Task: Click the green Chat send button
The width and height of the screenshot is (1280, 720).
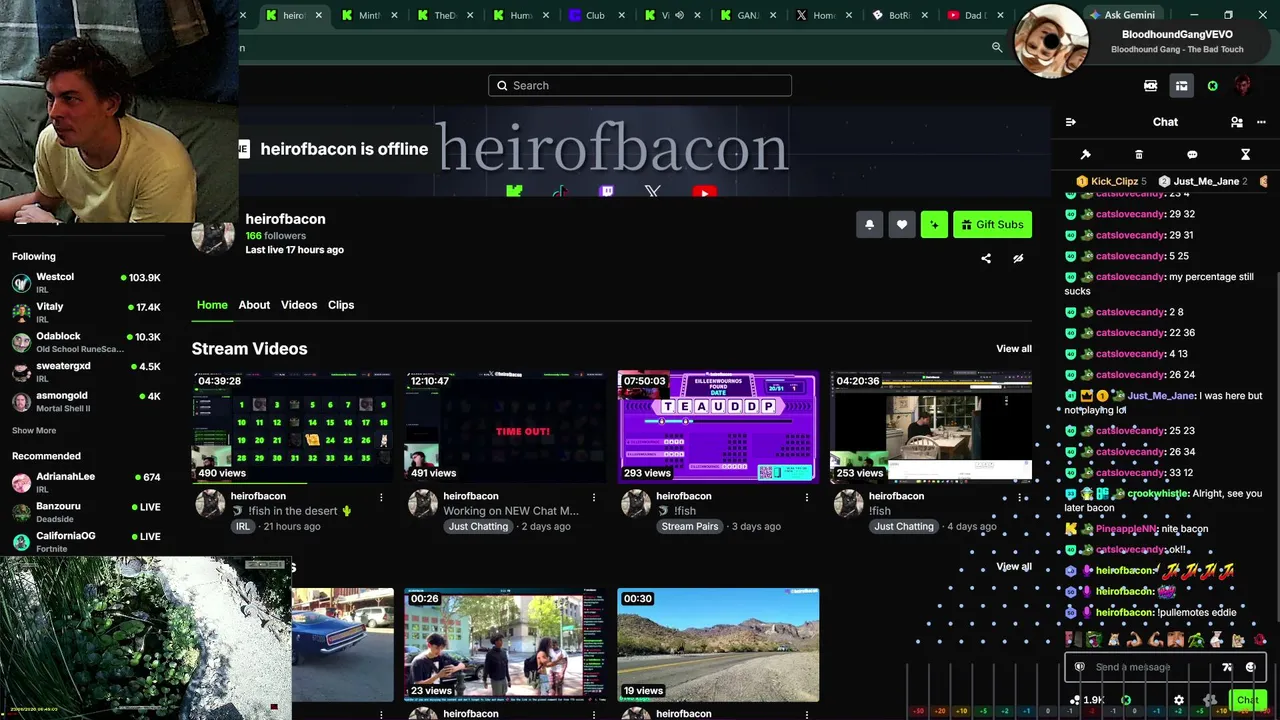Action: coord(1247,700)
